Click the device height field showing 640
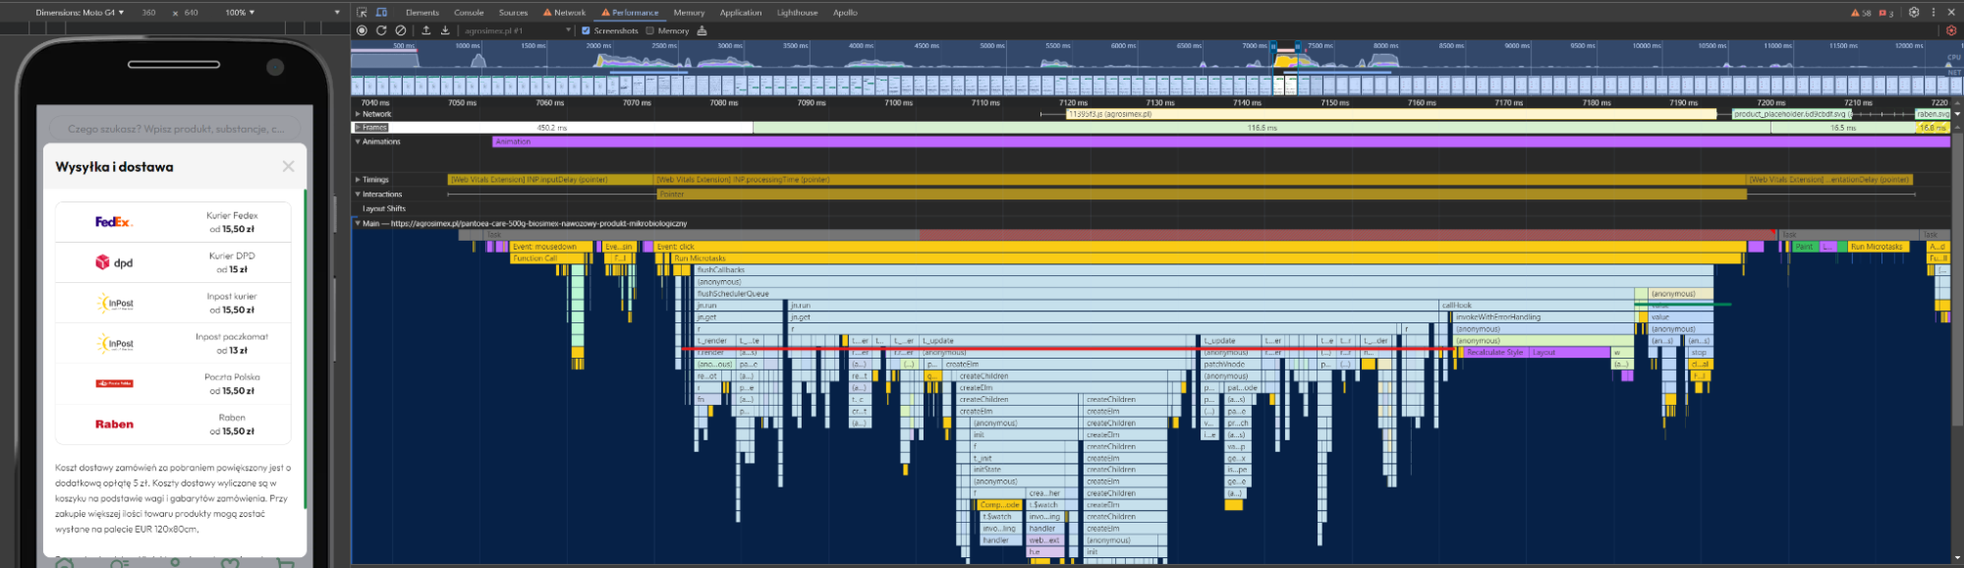1964x568 pixels. (192, 12)
